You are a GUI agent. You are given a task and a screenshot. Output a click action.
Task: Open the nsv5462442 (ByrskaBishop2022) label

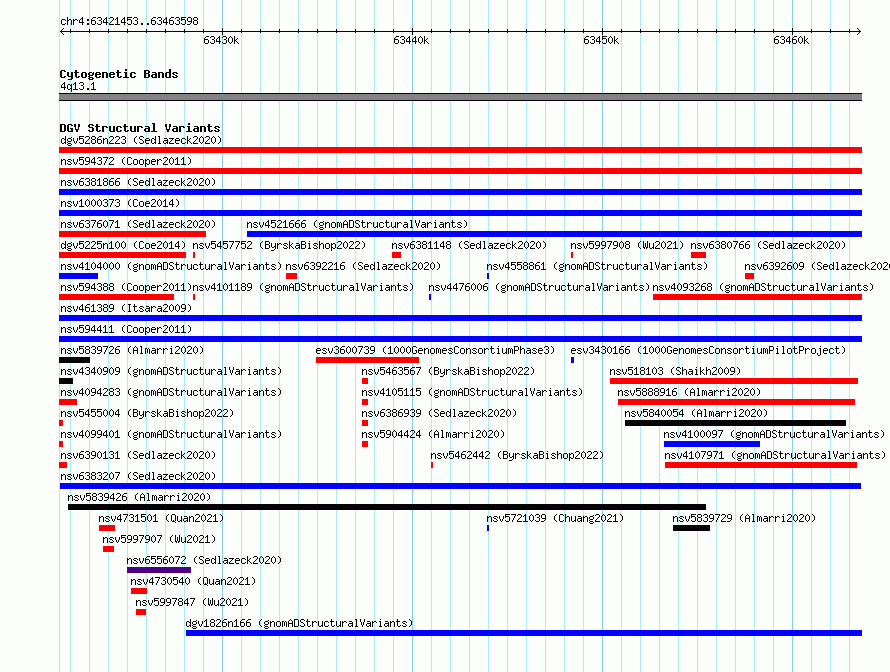click(517, 455)
